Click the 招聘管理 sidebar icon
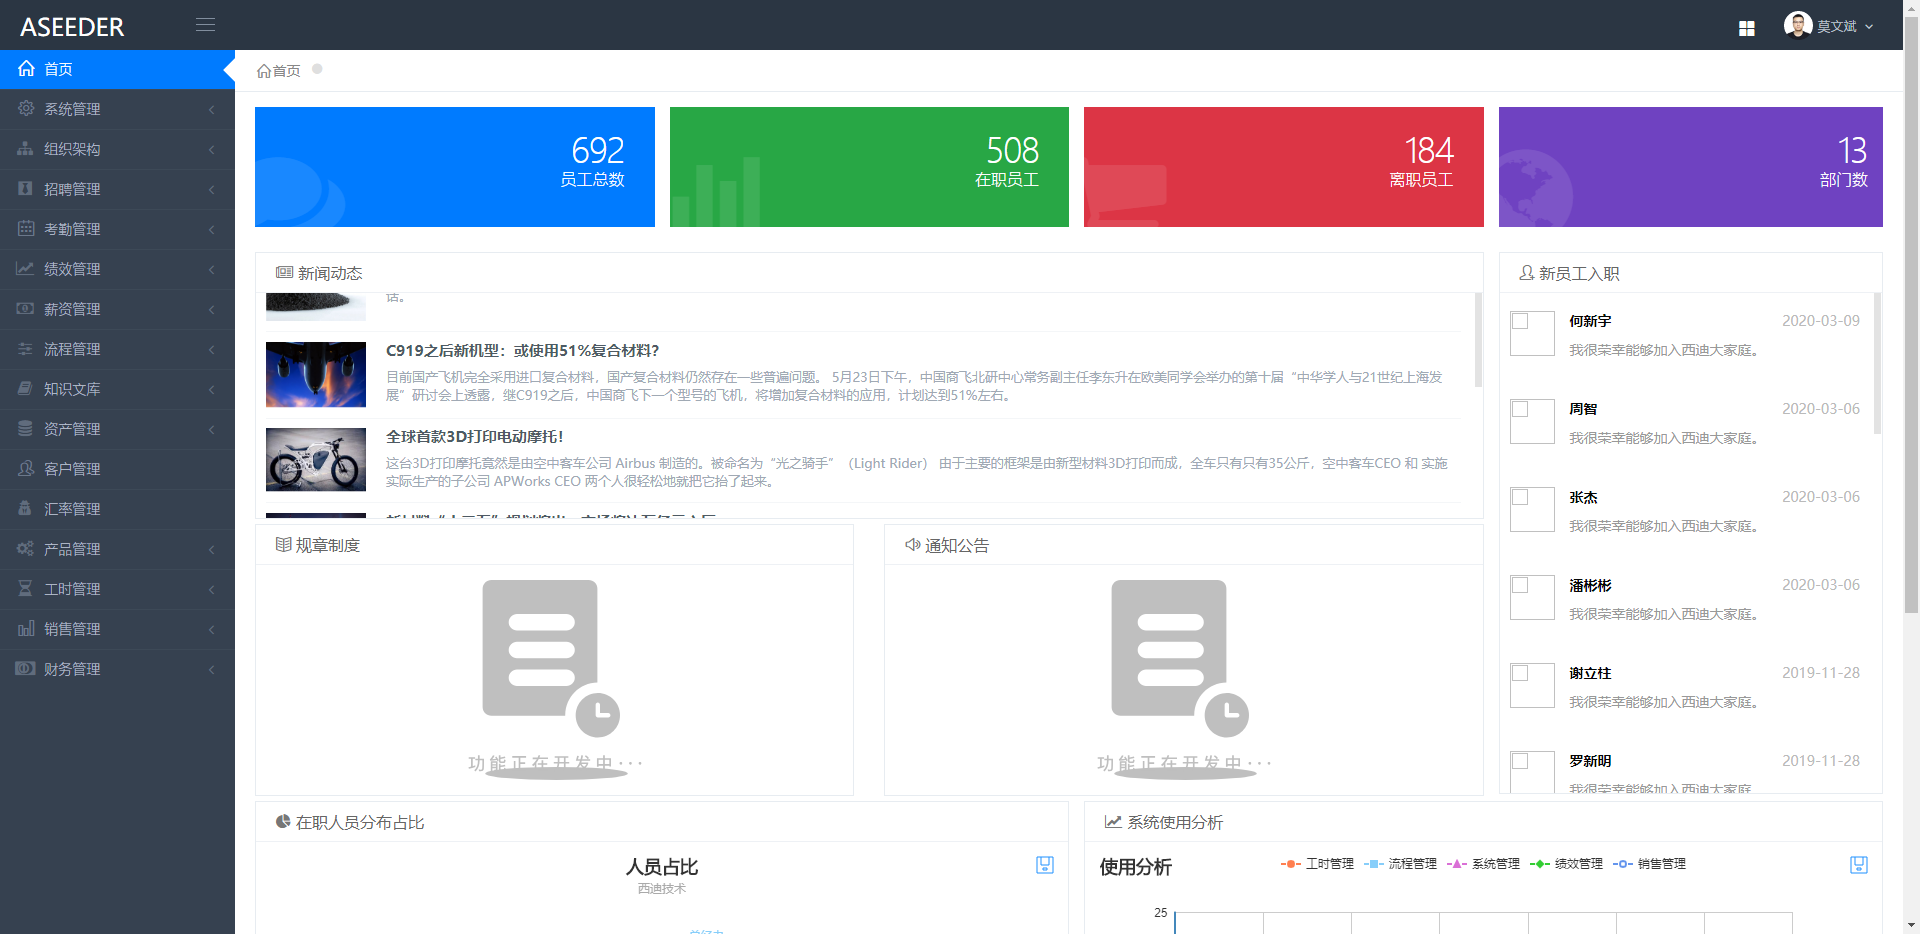This screenshot has height=934, width=1920. click(26, 188)
